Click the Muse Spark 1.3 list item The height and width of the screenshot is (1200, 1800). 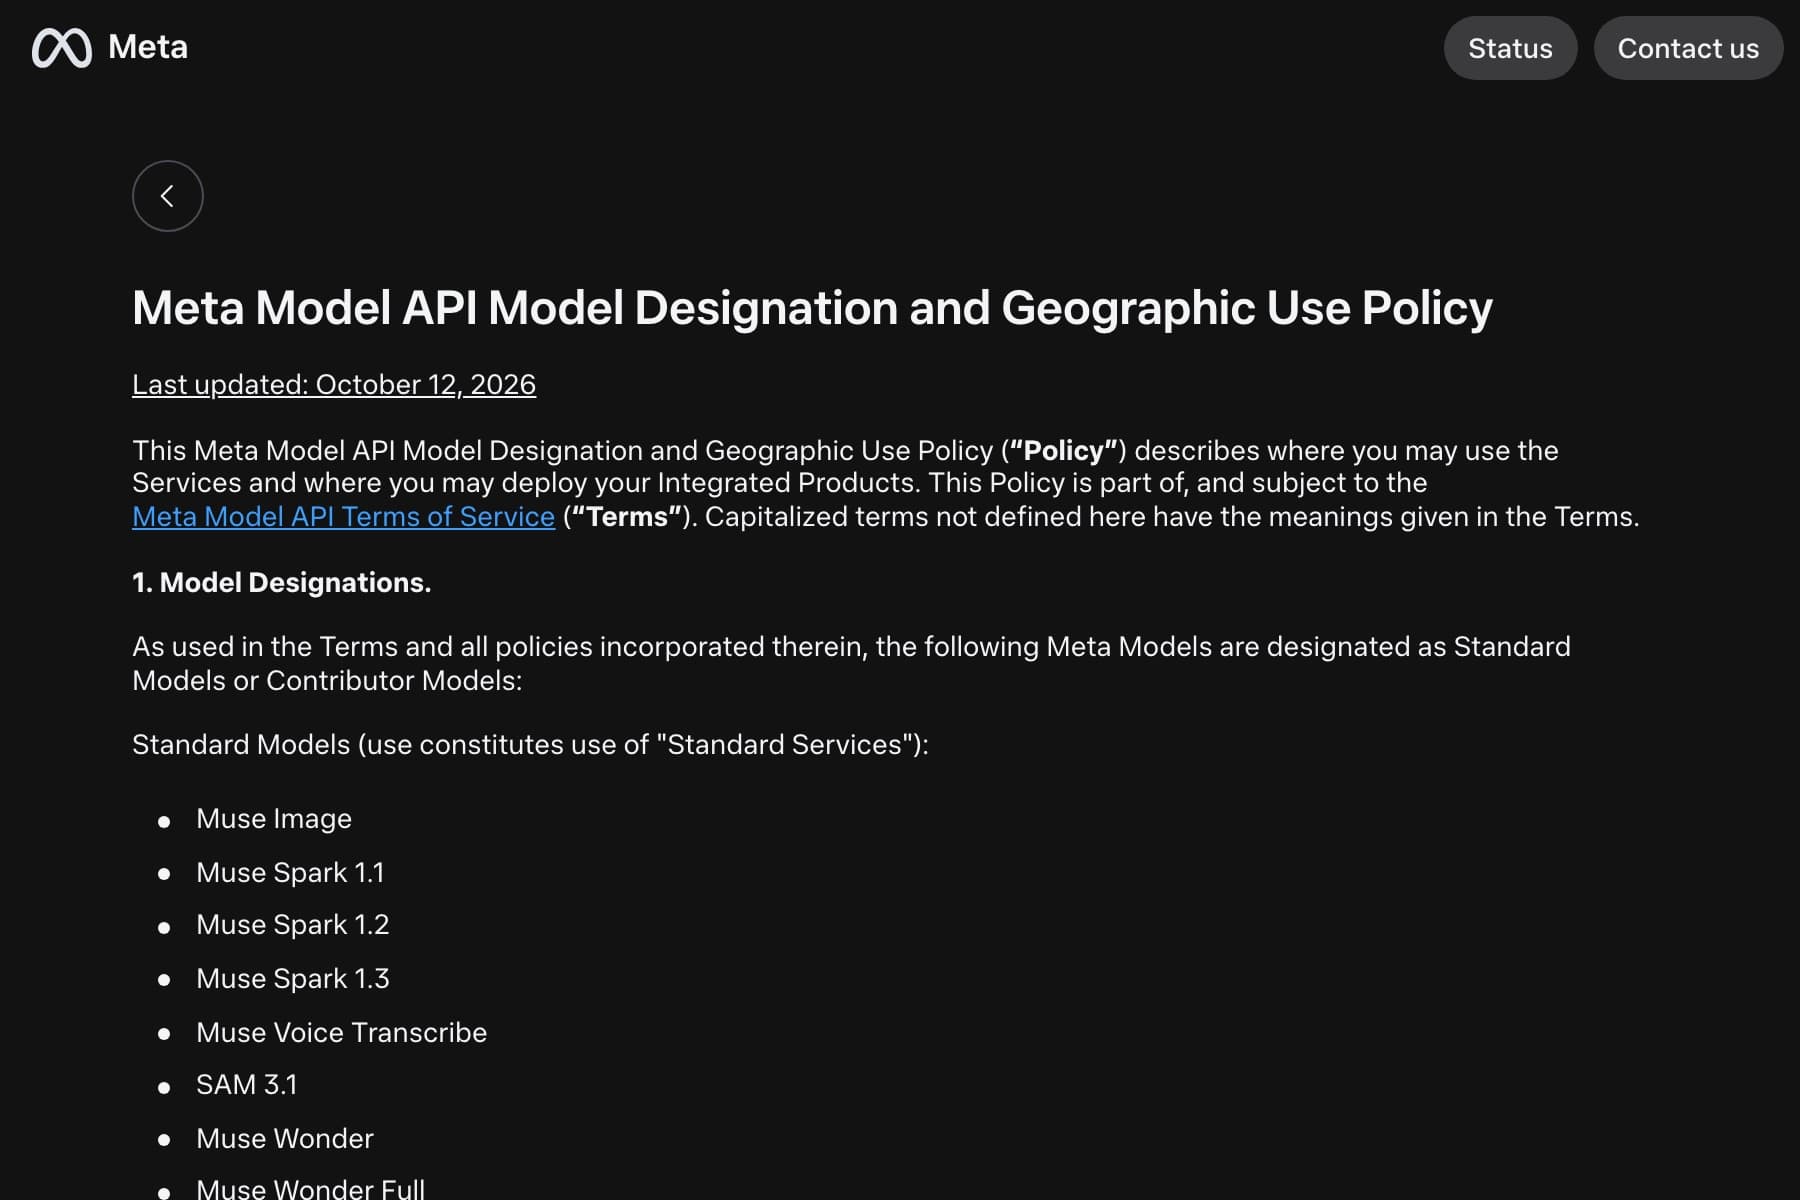pos(293,978)
